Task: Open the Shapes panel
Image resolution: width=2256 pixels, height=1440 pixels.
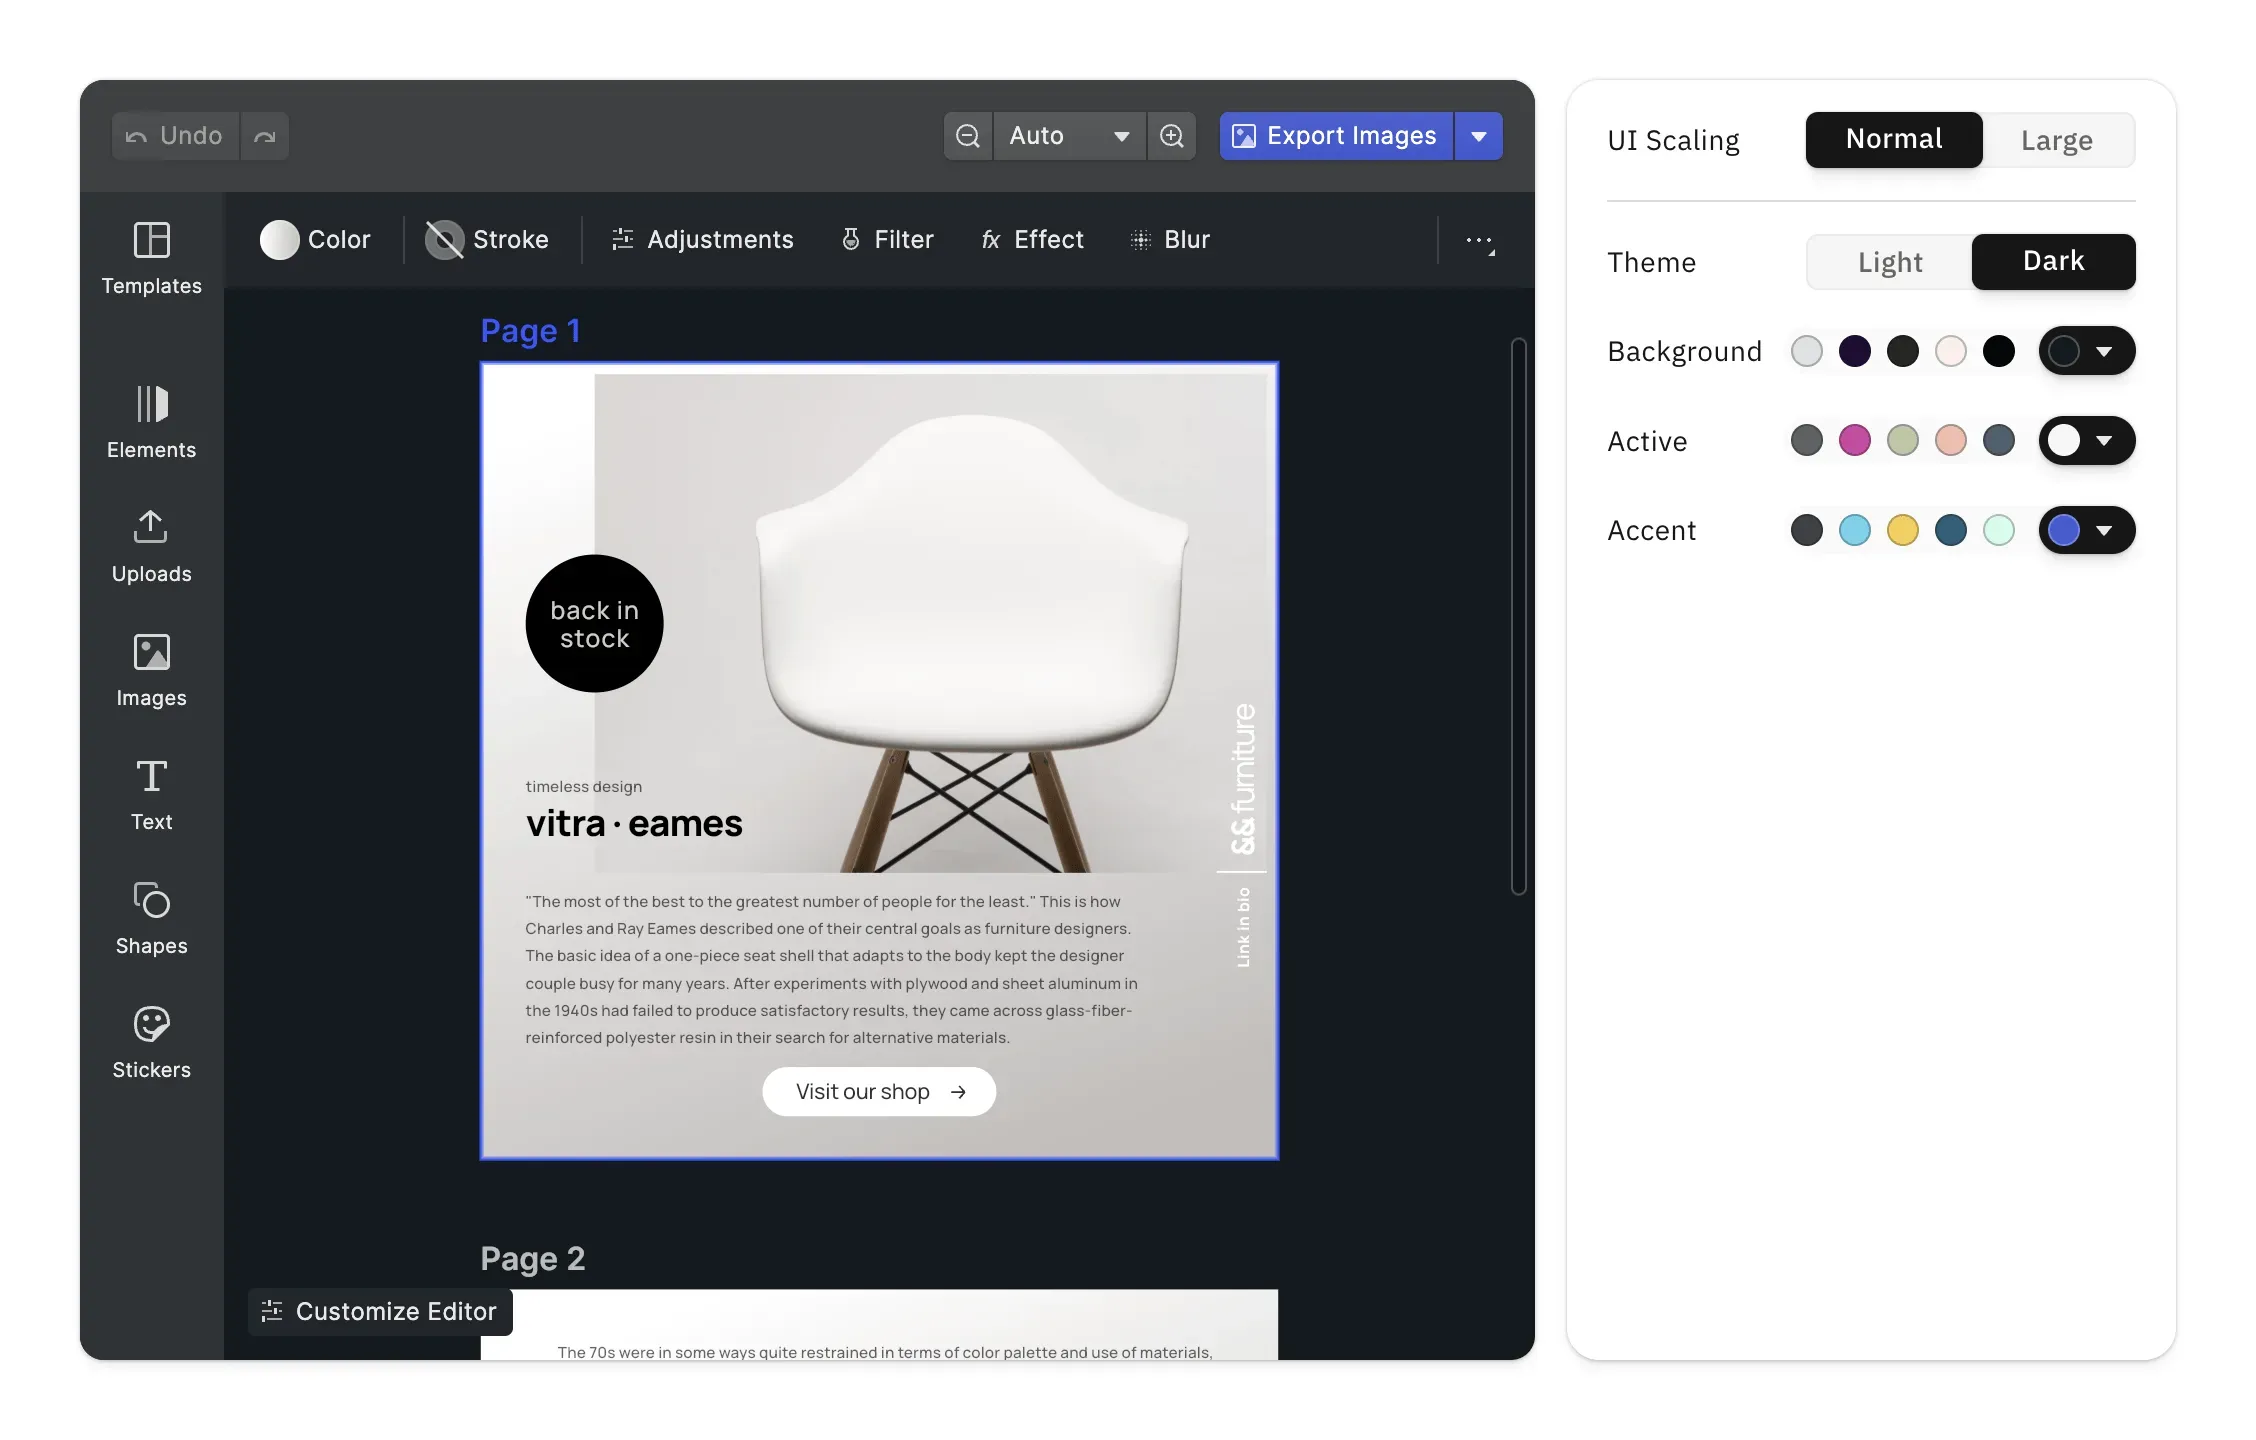Action: tap(152, 919)
